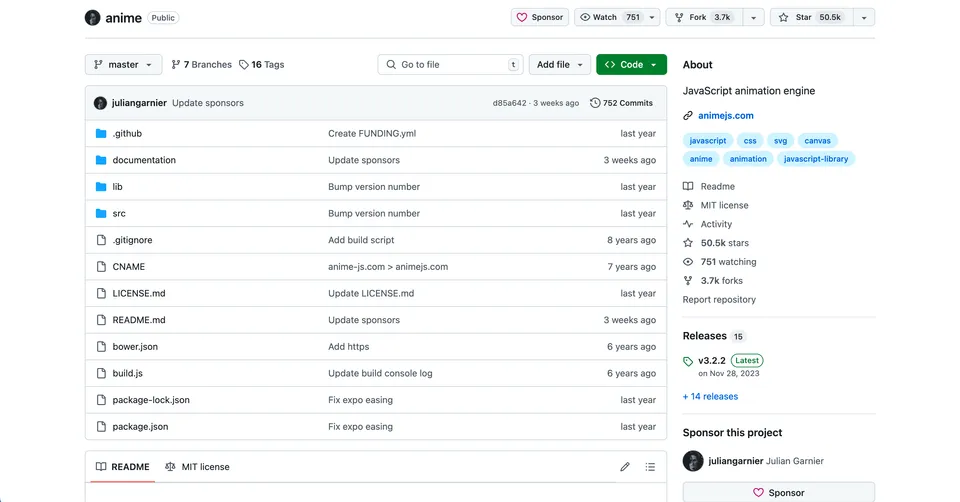View the + 14 releases link
Viewport: 960px width, 502px height.
pos(710,396)
